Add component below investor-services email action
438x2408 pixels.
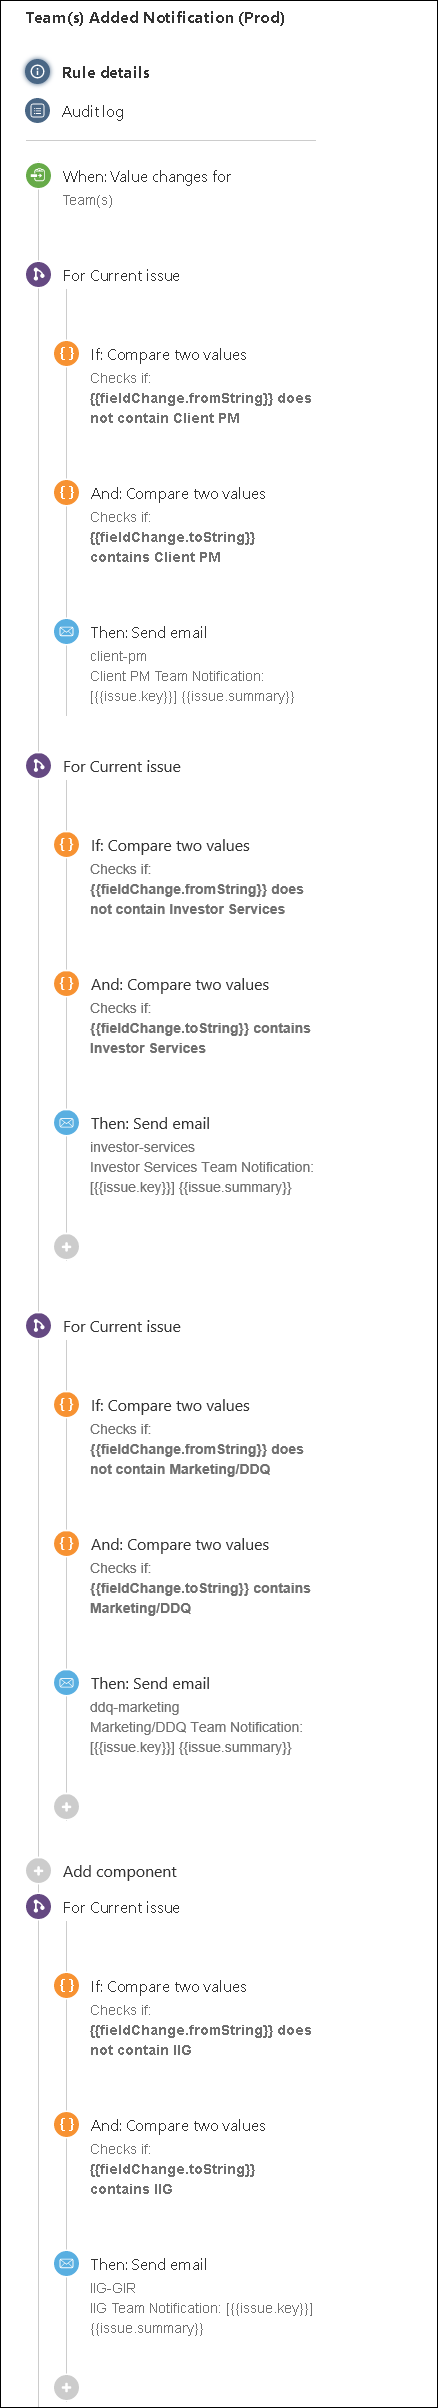tap(66, 1247)
